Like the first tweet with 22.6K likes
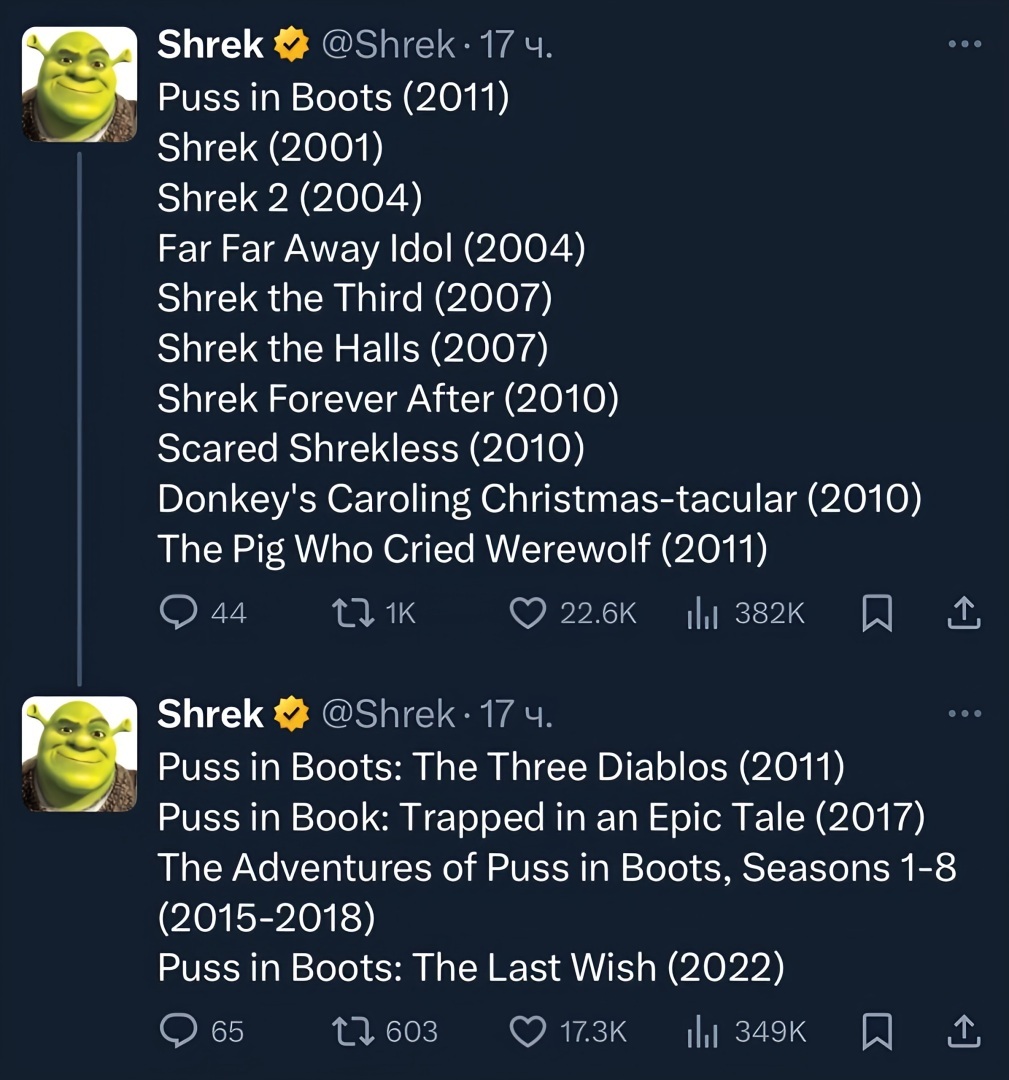 (527, 612)
